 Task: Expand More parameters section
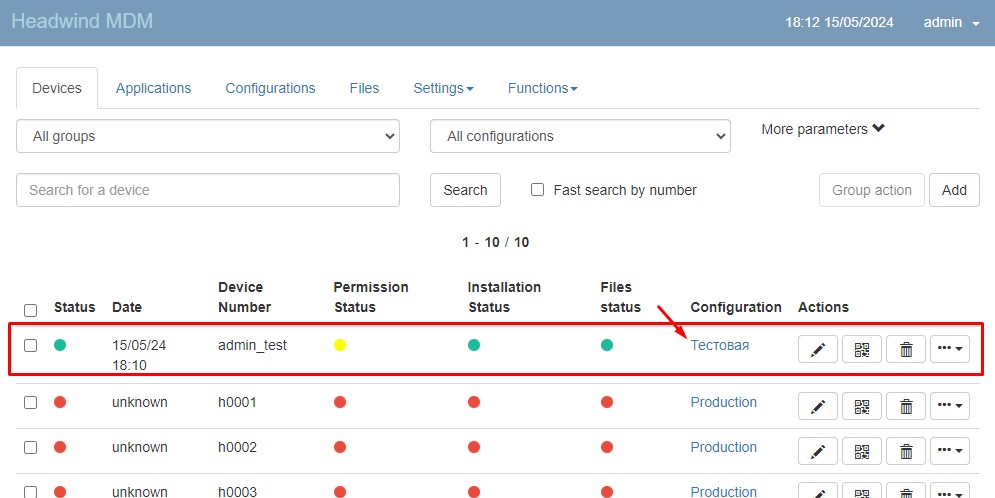coord(823,129)
